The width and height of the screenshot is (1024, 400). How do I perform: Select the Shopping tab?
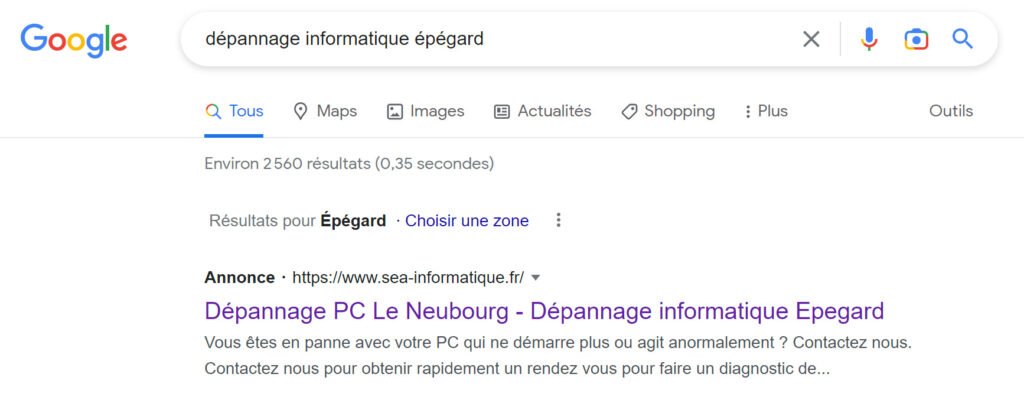(668, 111)
